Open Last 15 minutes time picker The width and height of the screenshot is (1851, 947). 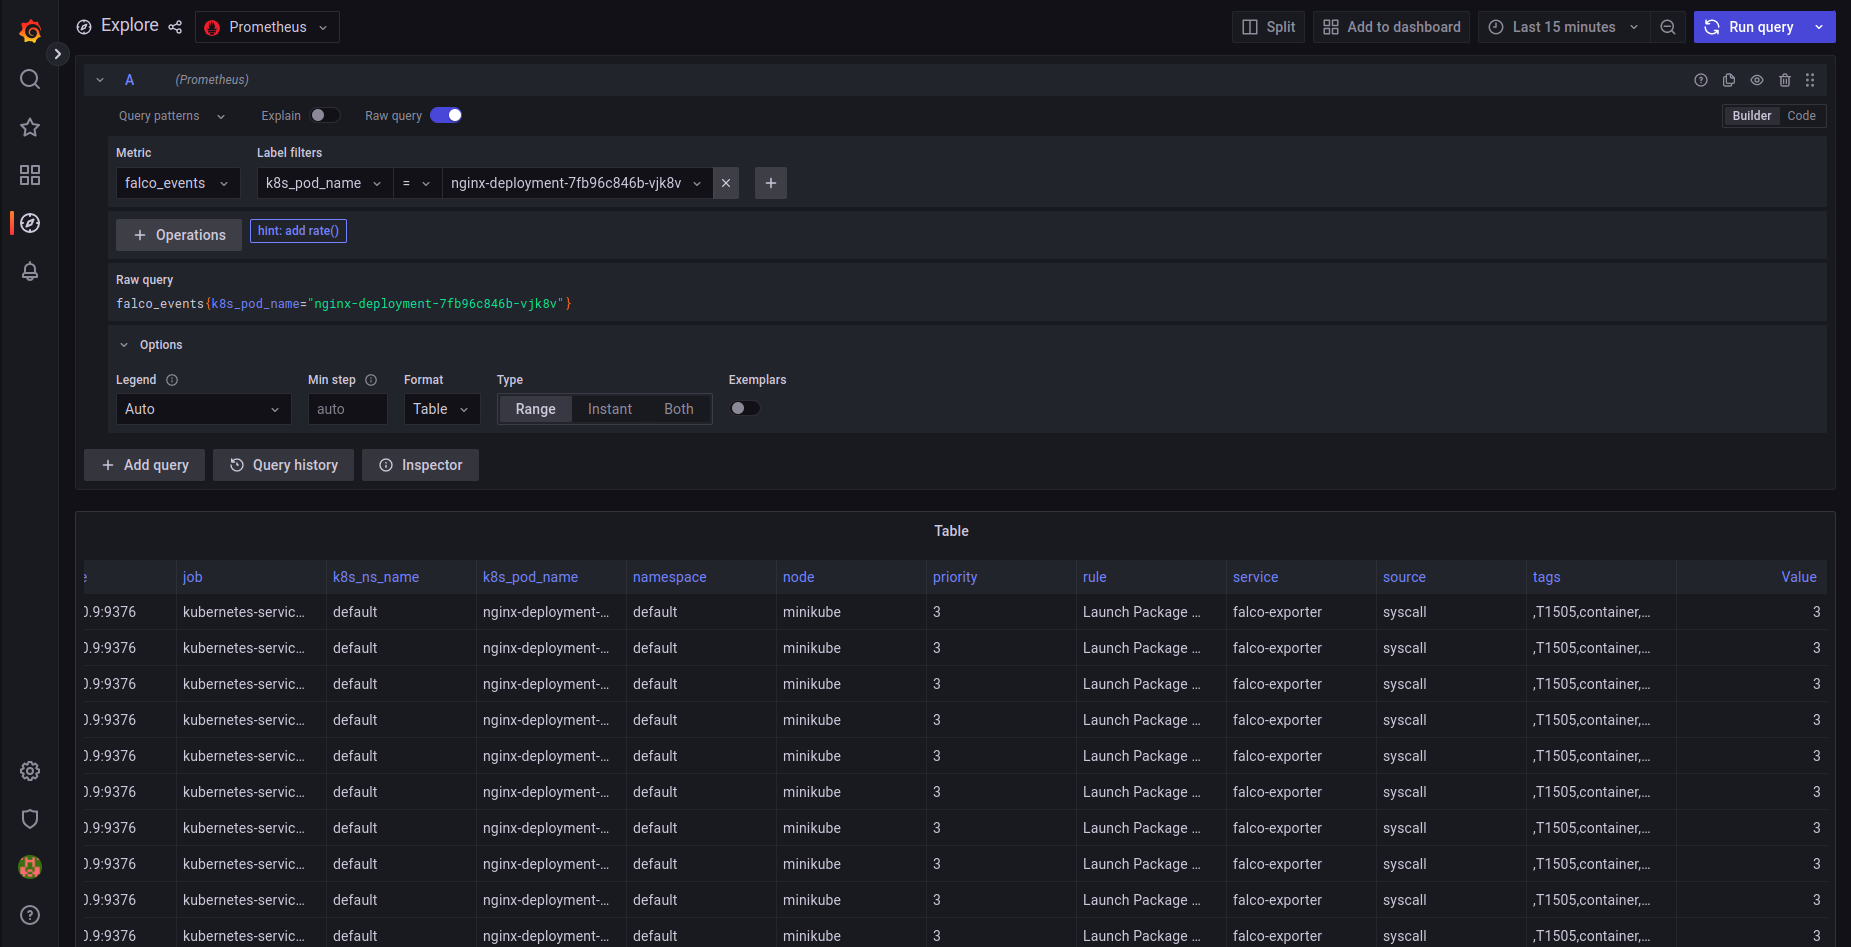coord(1564,27)
